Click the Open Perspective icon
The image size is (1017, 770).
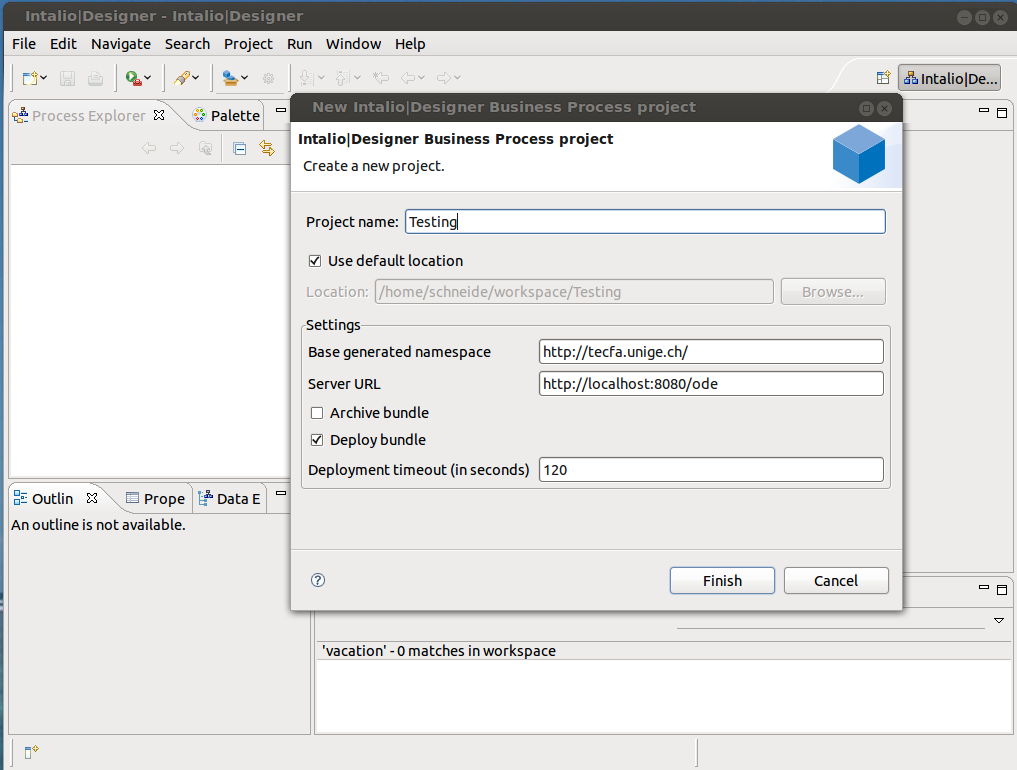click(883, 78)
